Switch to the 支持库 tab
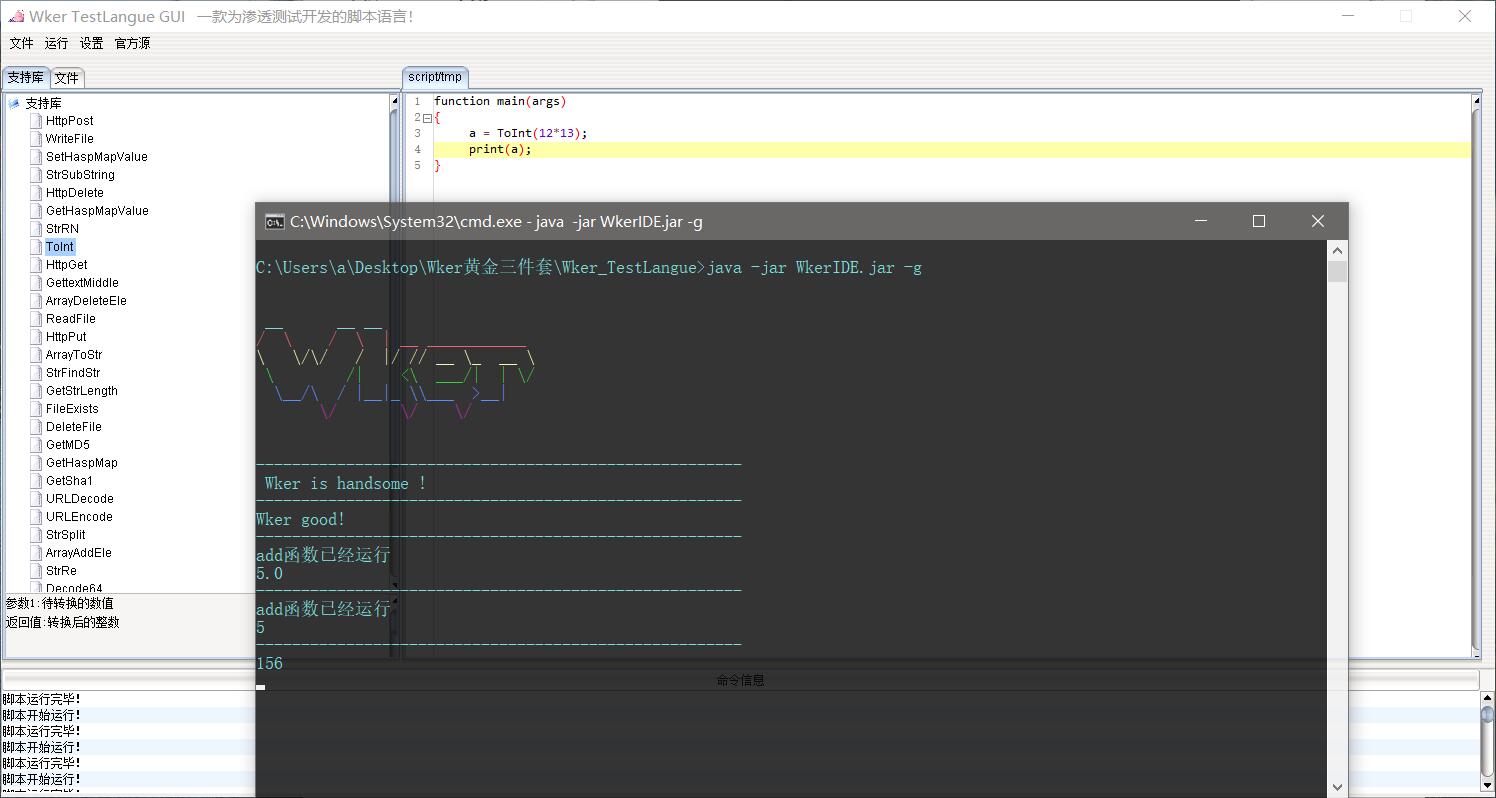 [25, 77]
